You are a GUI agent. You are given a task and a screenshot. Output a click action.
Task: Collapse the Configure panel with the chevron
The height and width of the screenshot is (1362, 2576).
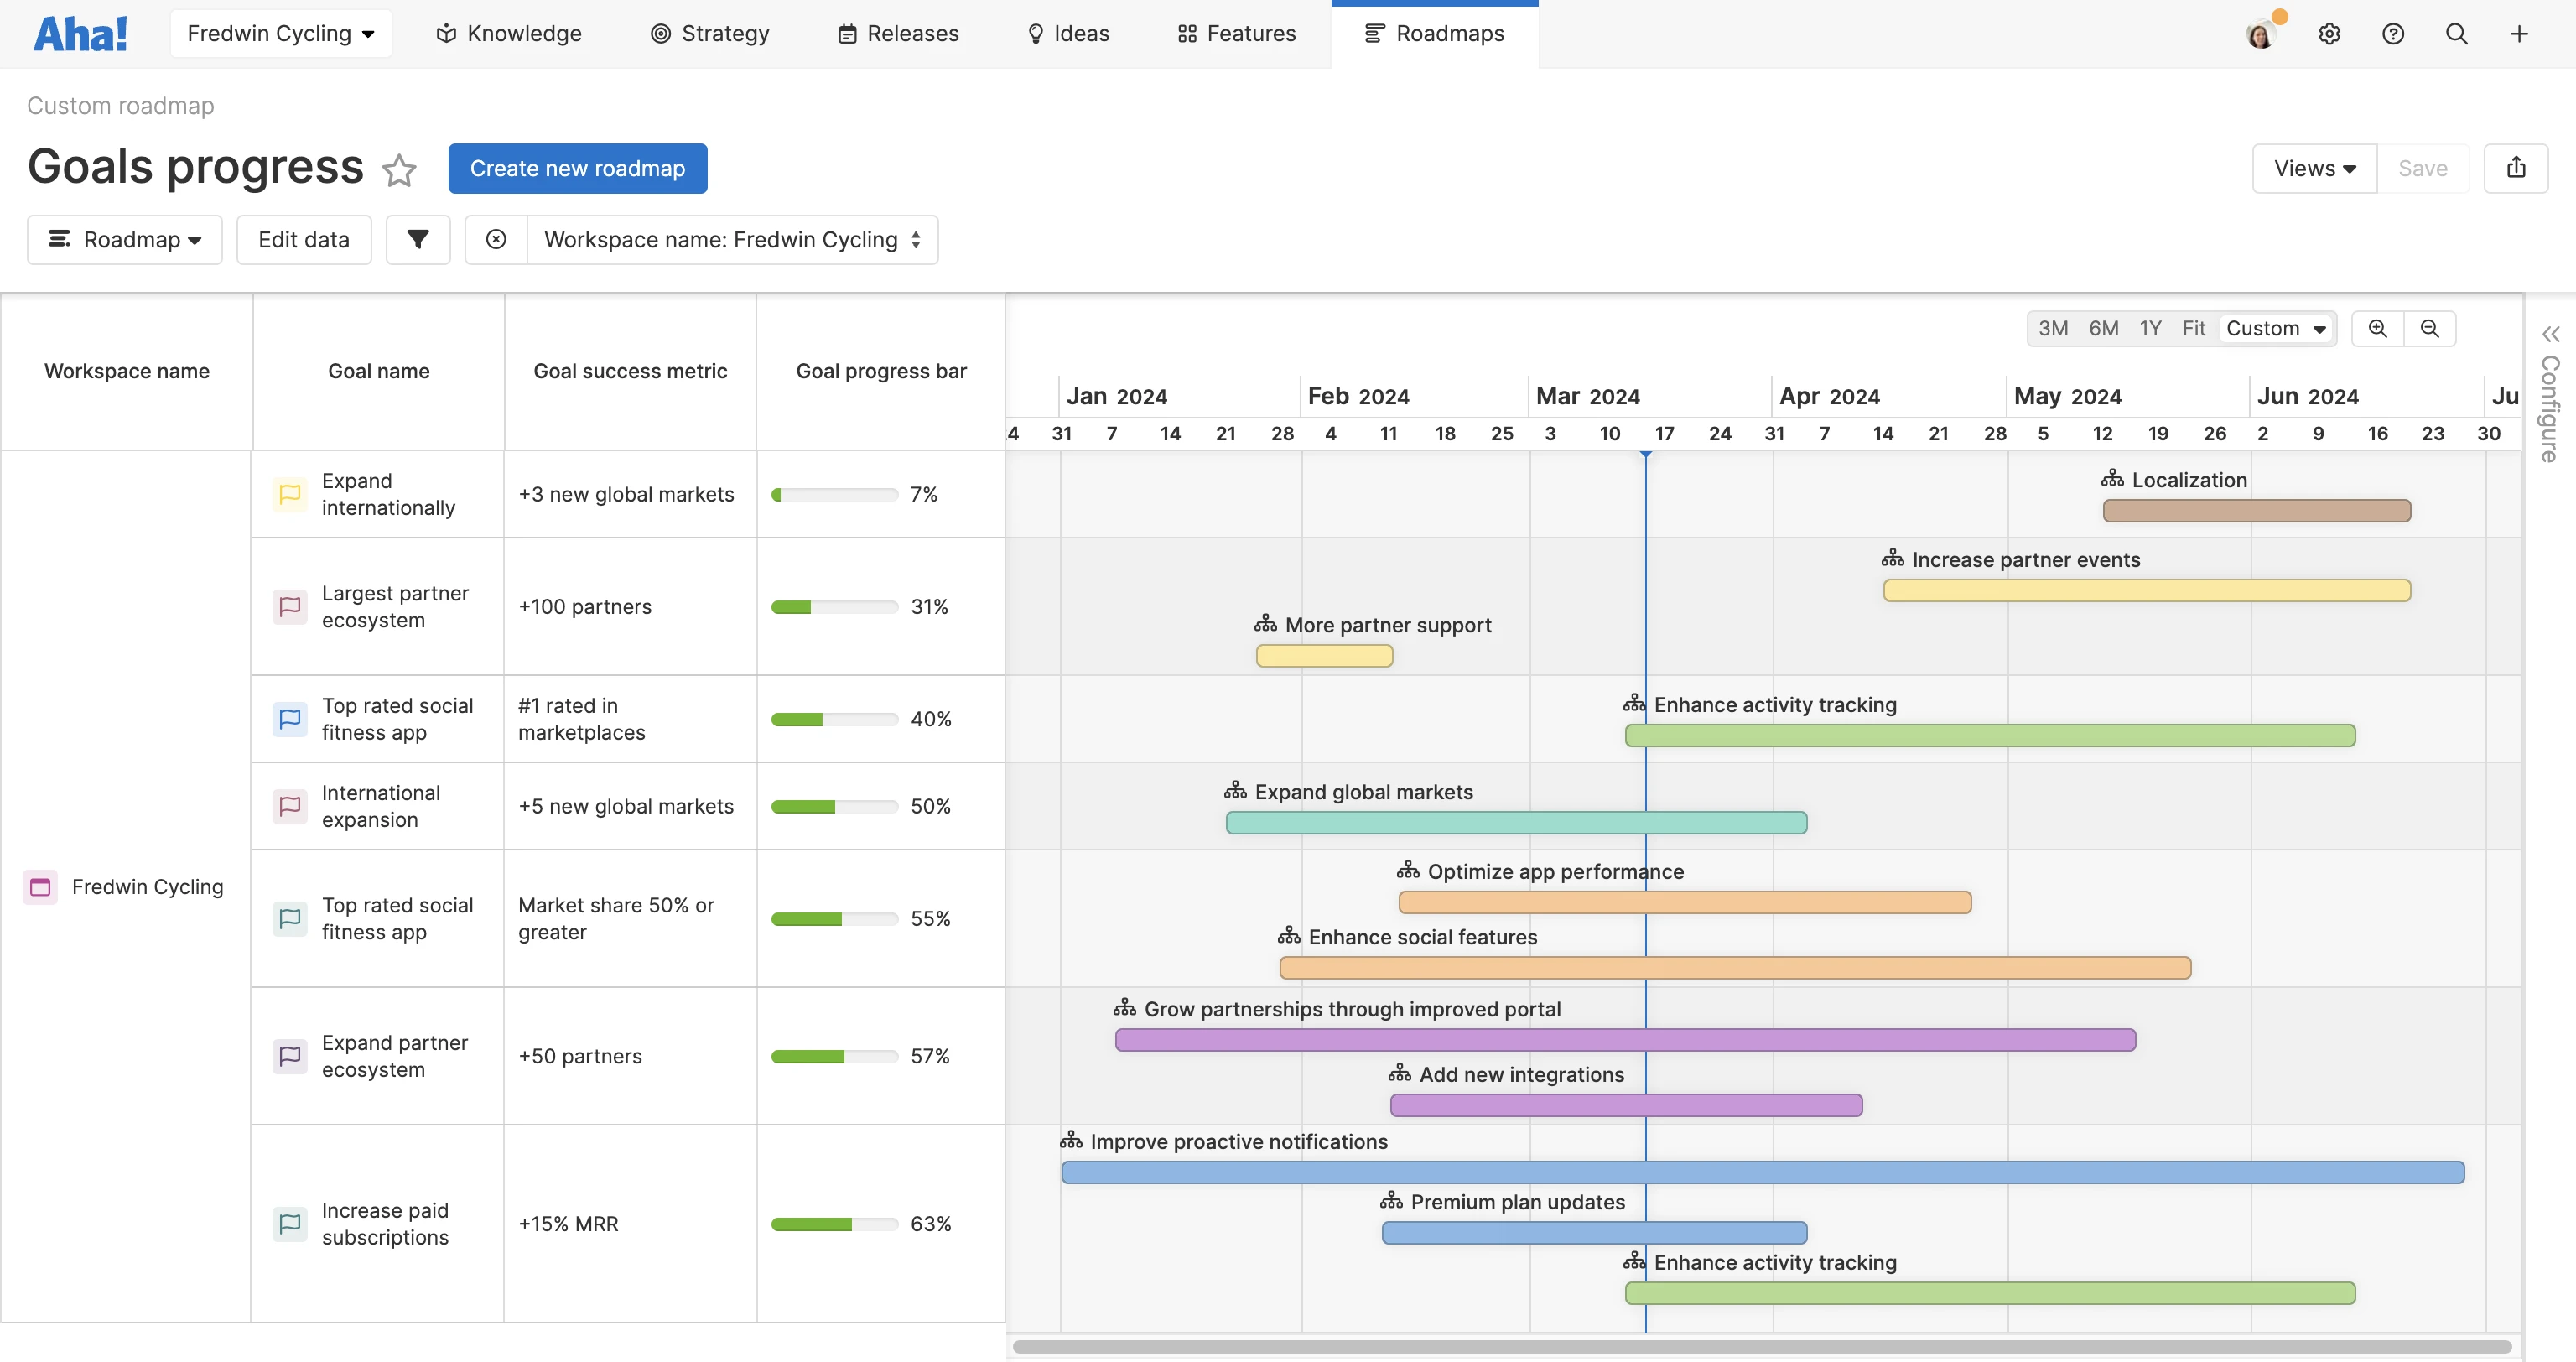2551,334
